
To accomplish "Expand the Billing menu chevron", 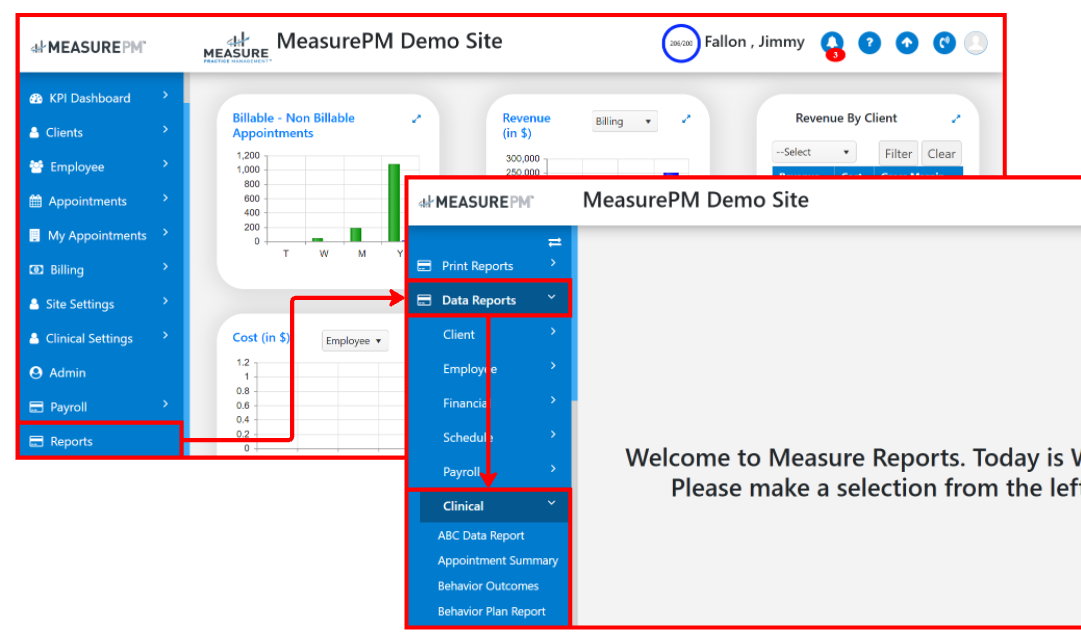I will point(165,267).
